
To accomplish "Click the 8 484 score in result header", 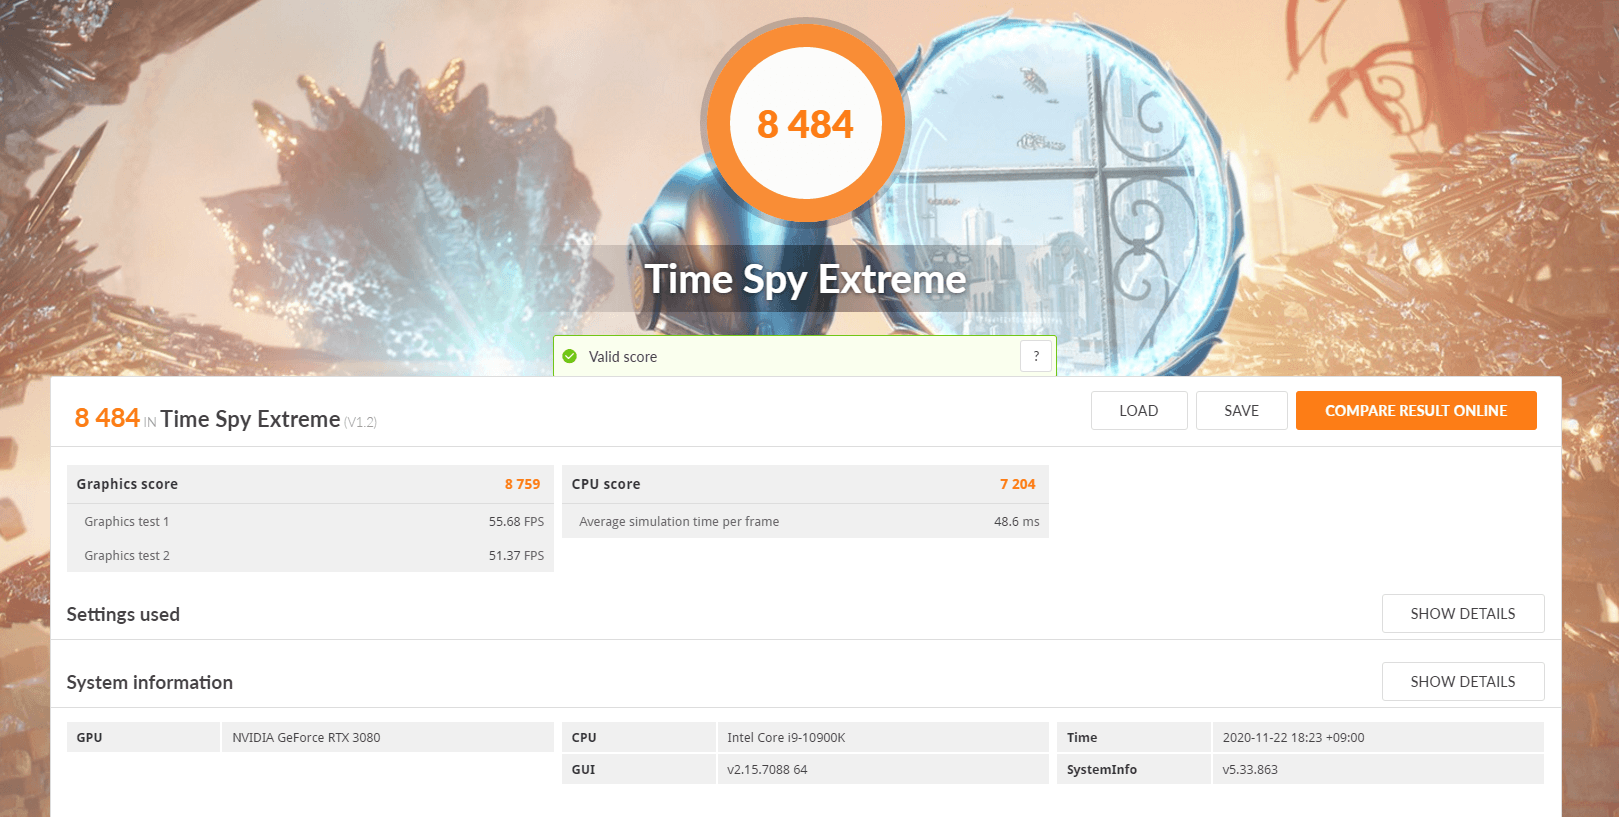I will pyautogui.click(x=107, y=418).
